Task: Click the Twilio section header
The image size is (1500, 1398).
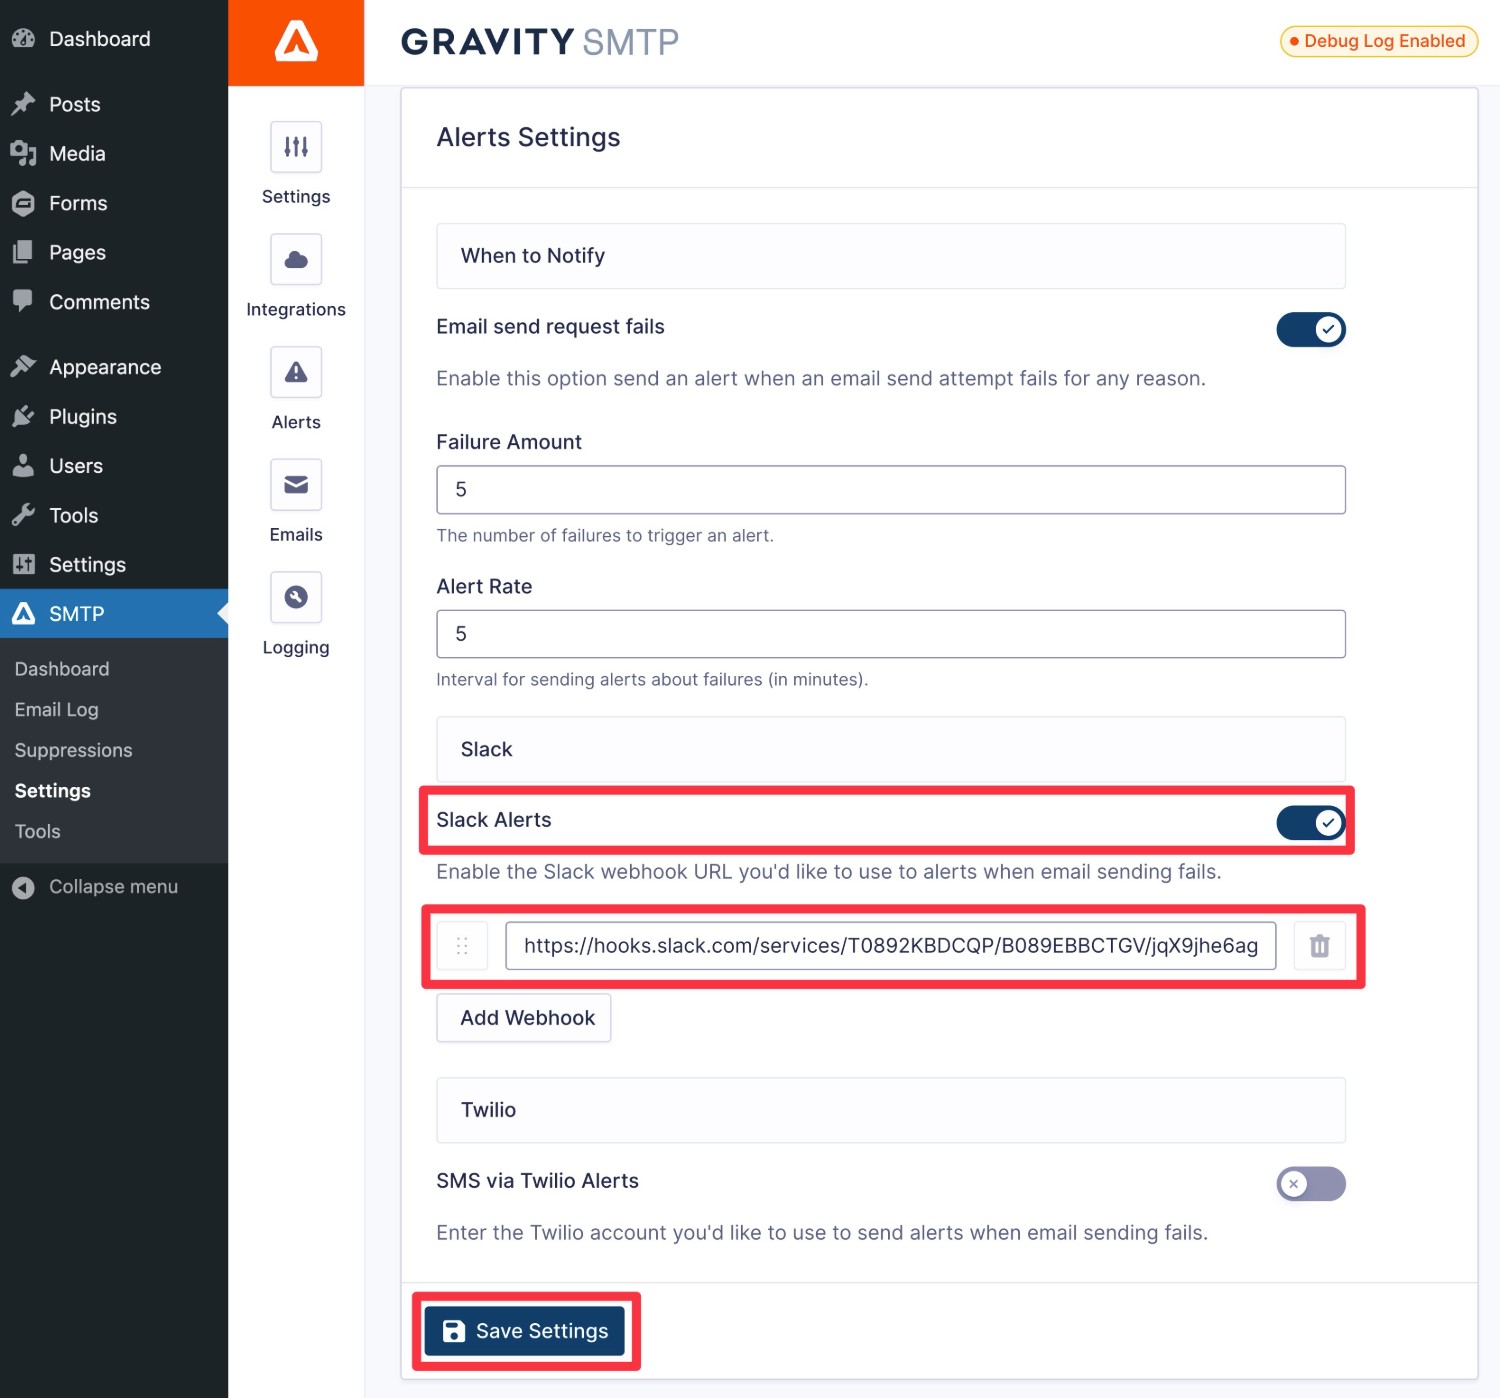Action: [891, 1110]
